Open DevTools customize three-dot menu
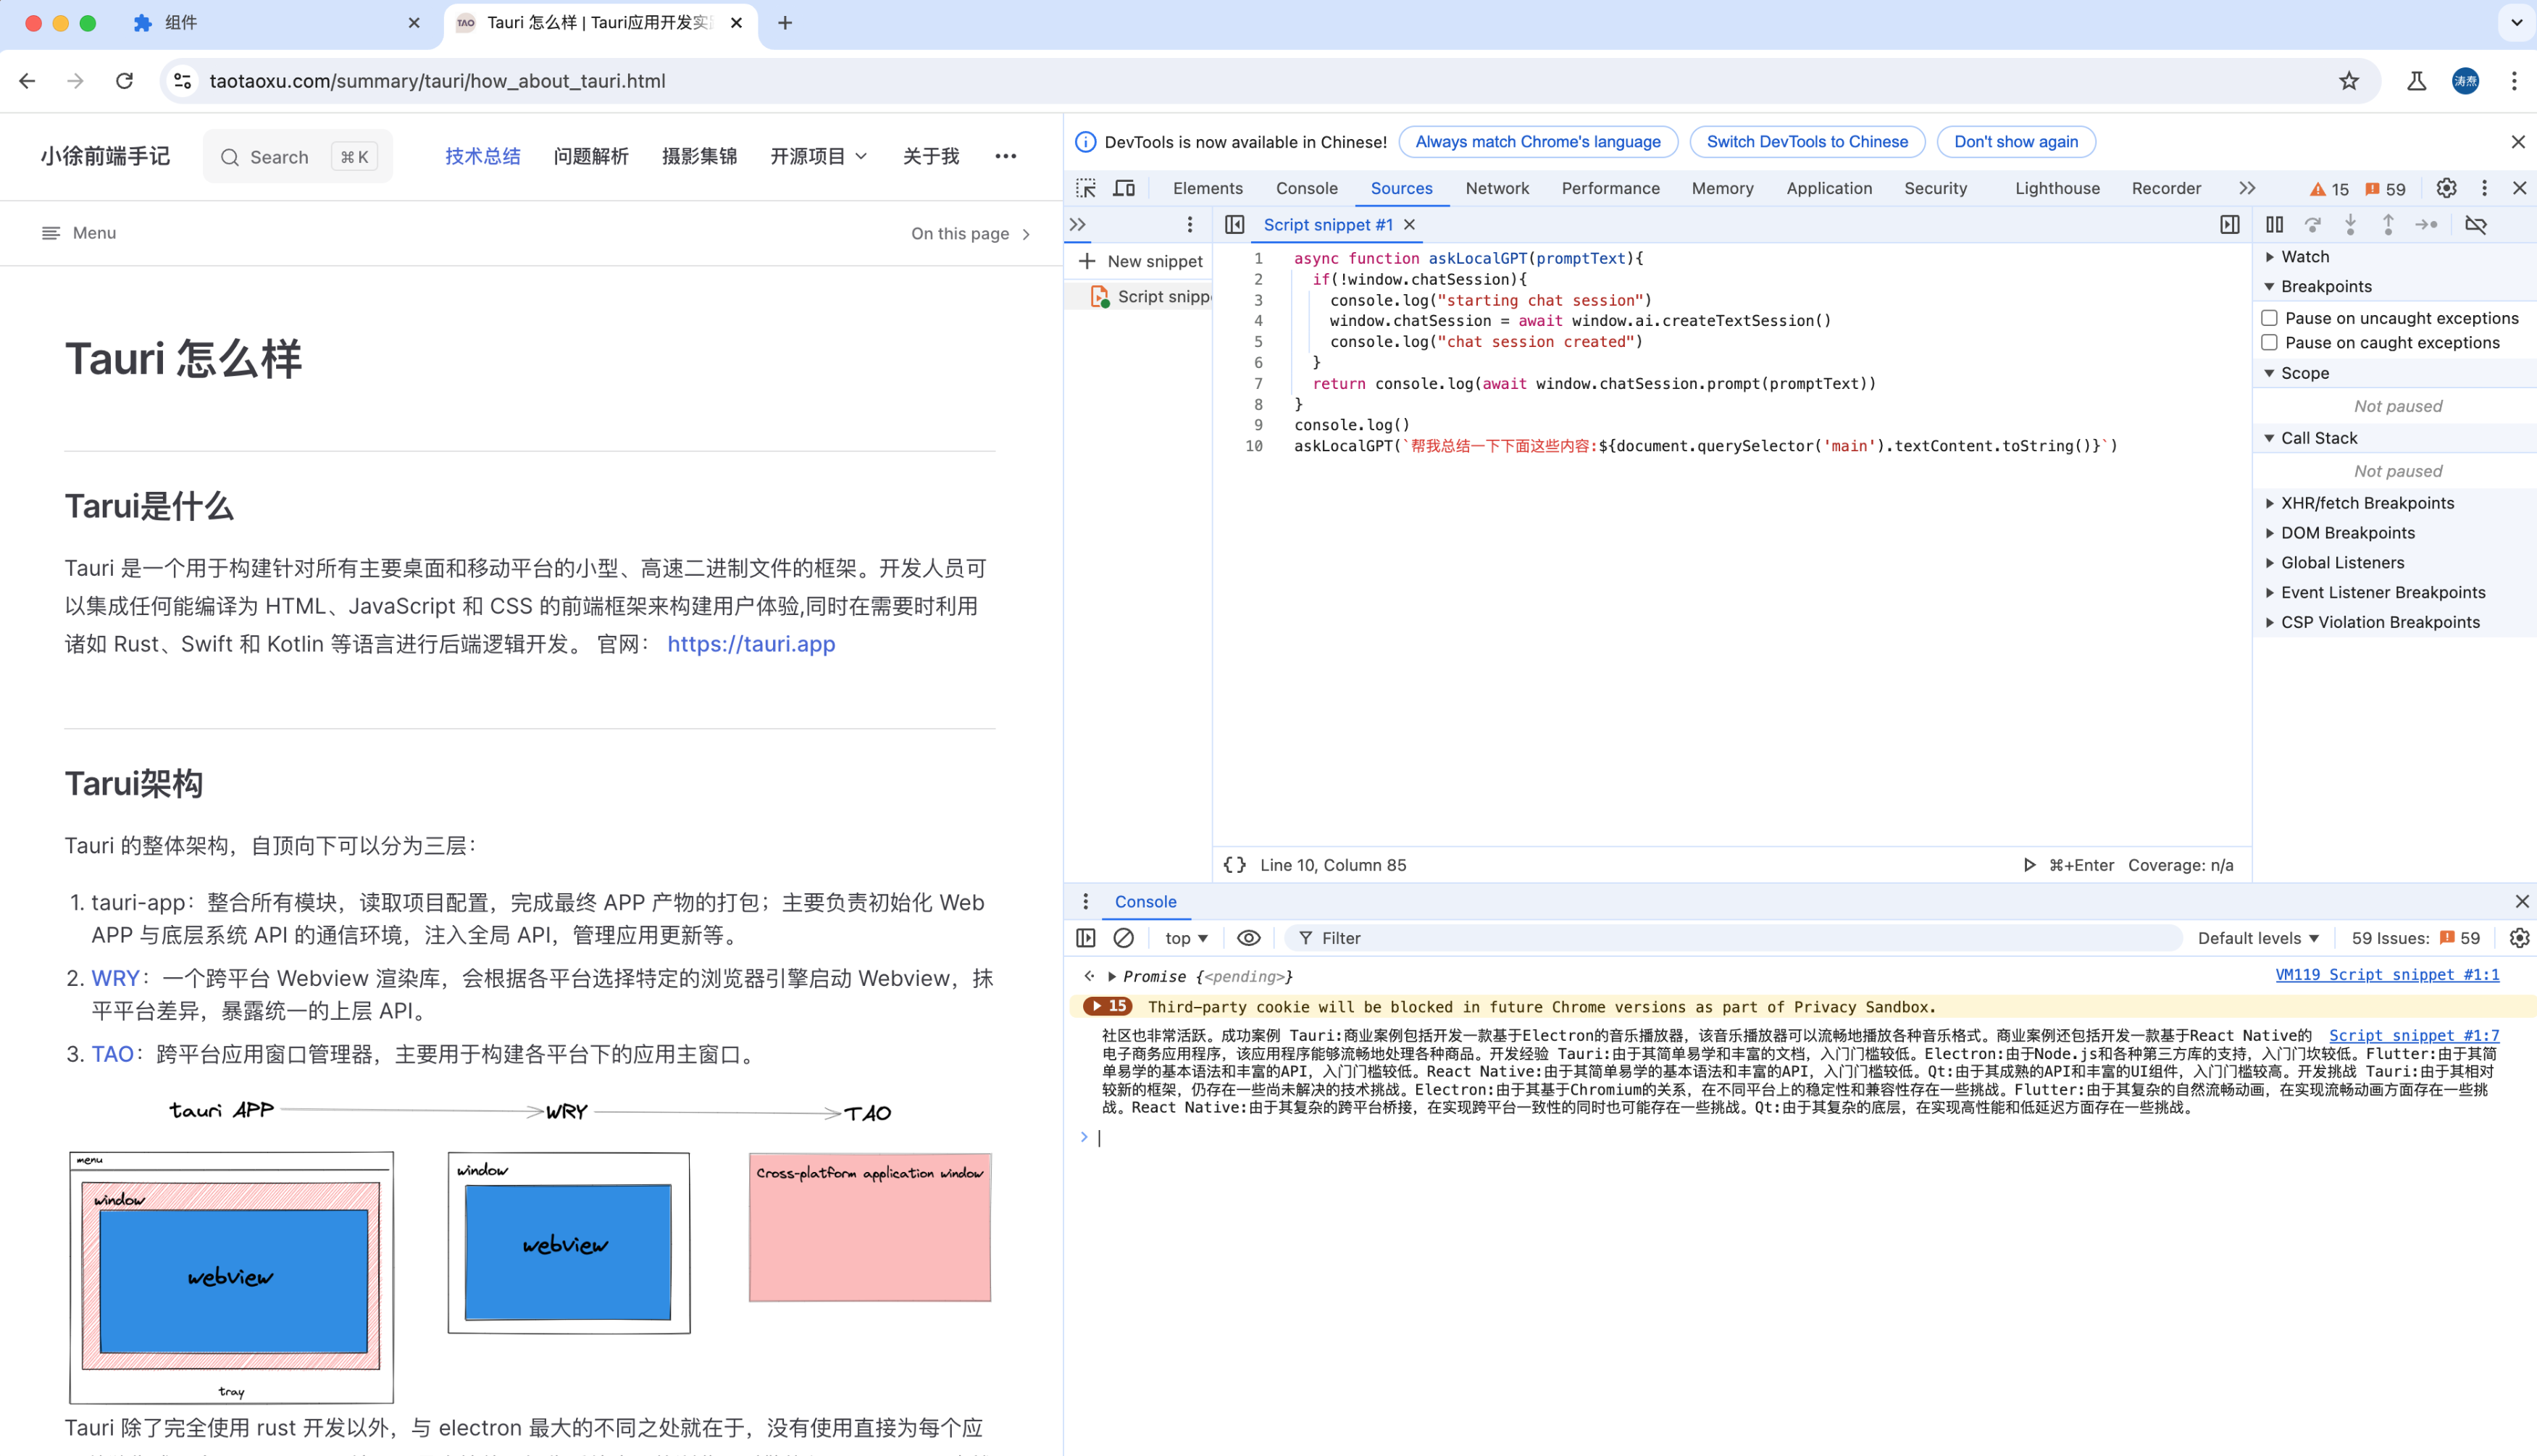2537x1456 pixels. (x=2484, y=188)
